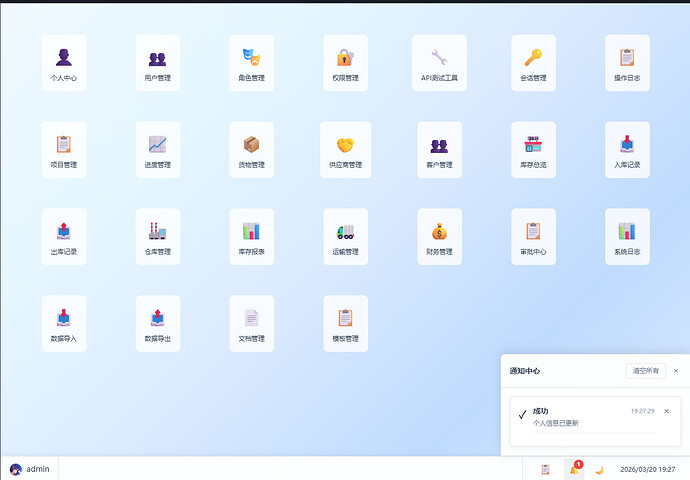
Task: Dismiss the 成功 notification item
Action: point(667,411)
